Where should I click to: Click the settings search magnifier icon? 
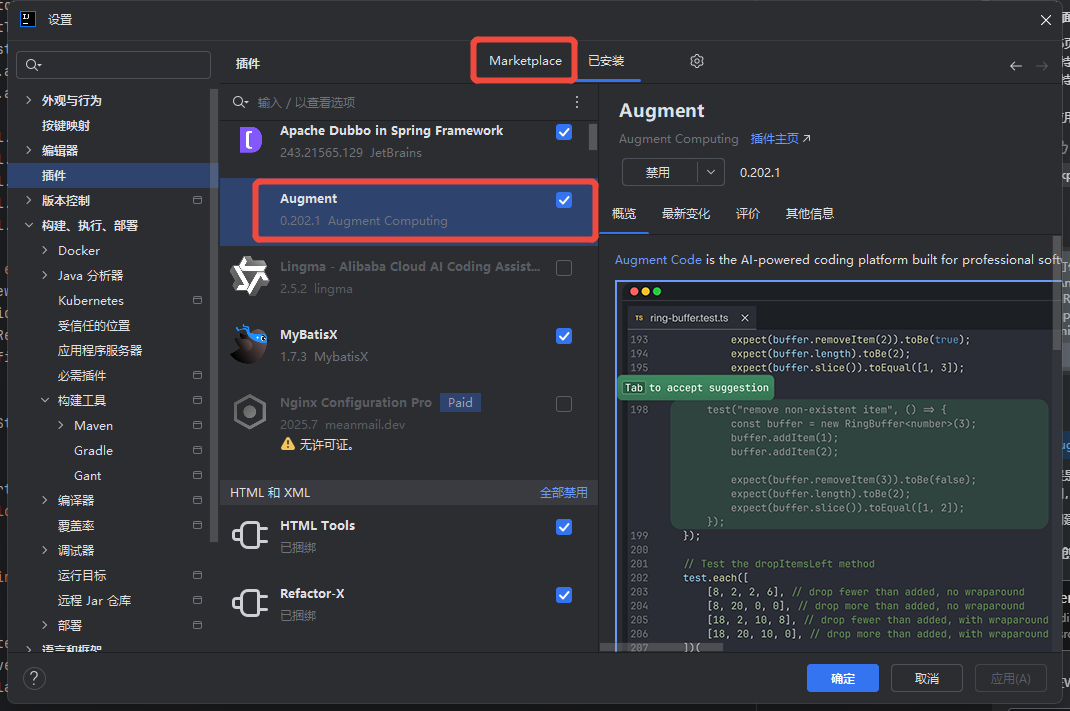pos(33,65)
